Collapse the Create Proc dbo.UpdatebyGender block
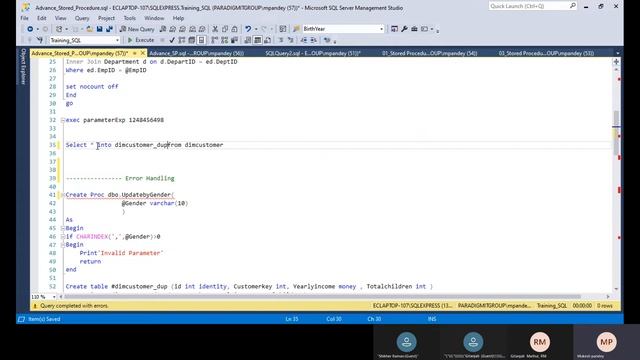 [62, 195]
